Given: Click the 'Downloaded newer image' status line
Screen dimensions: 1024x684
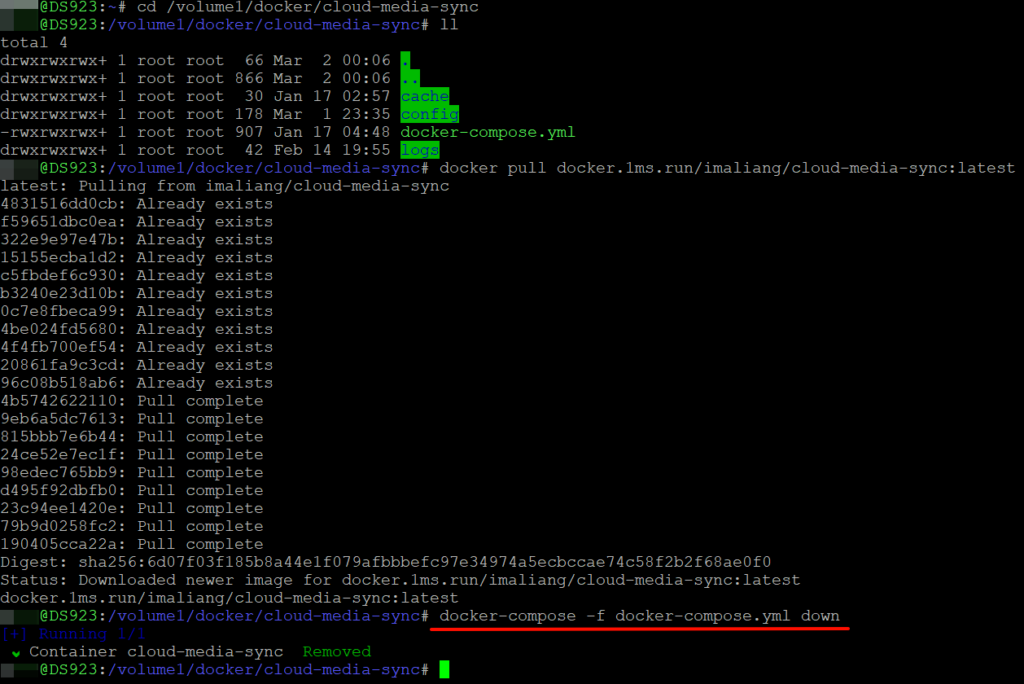Looking at the screenshot, I should (400, 580).
